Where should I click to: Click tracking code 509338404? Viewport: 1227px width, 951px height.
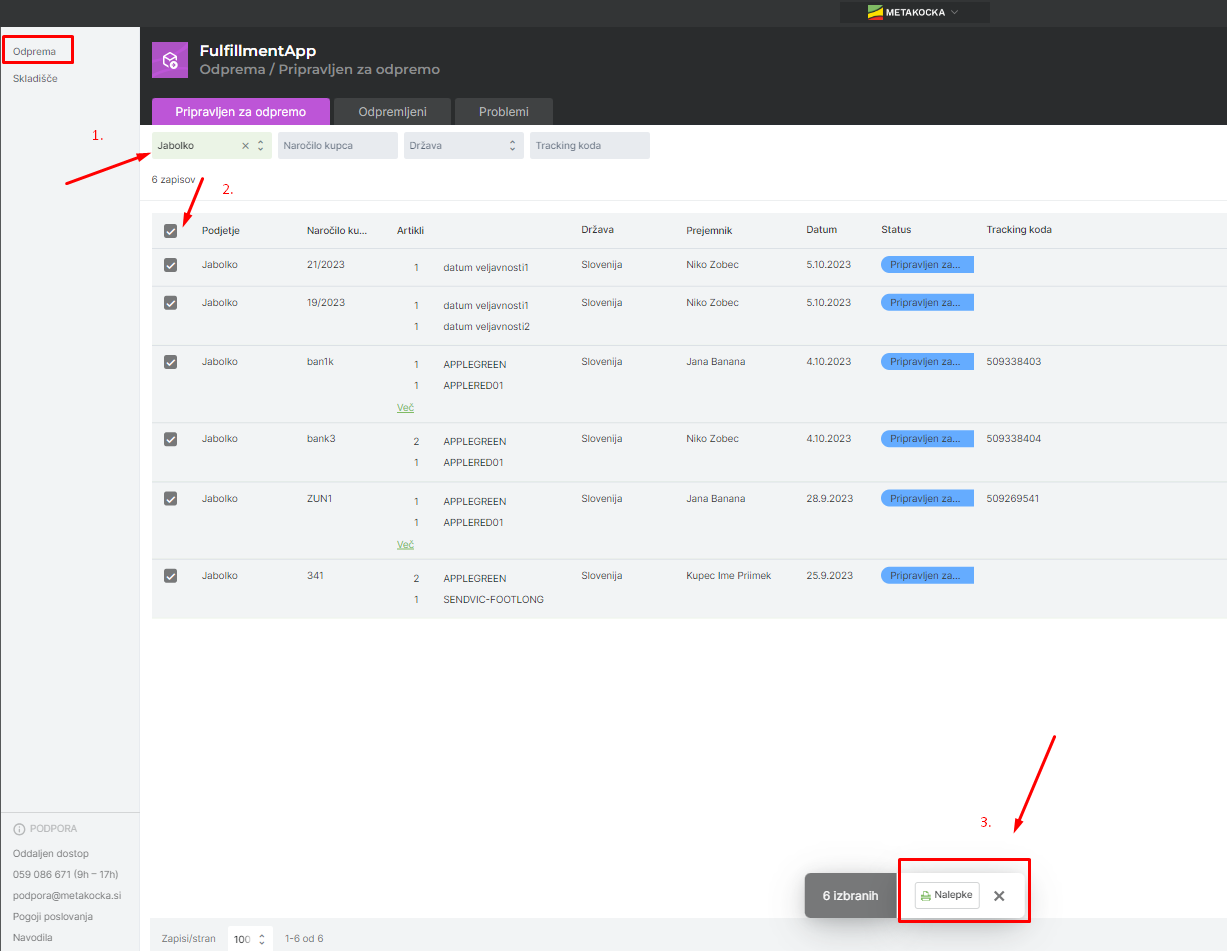click(x=1014, y=439)
